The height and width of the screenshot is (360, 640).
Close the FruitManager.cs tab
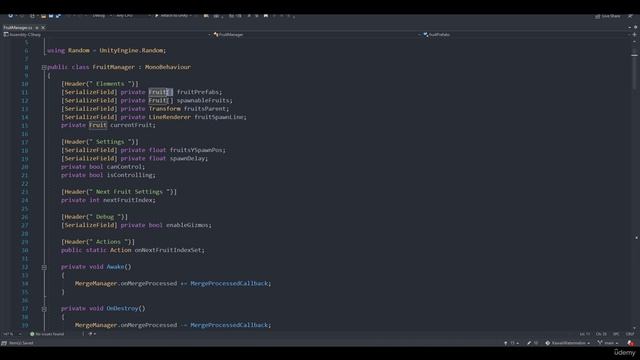point(43,28)
